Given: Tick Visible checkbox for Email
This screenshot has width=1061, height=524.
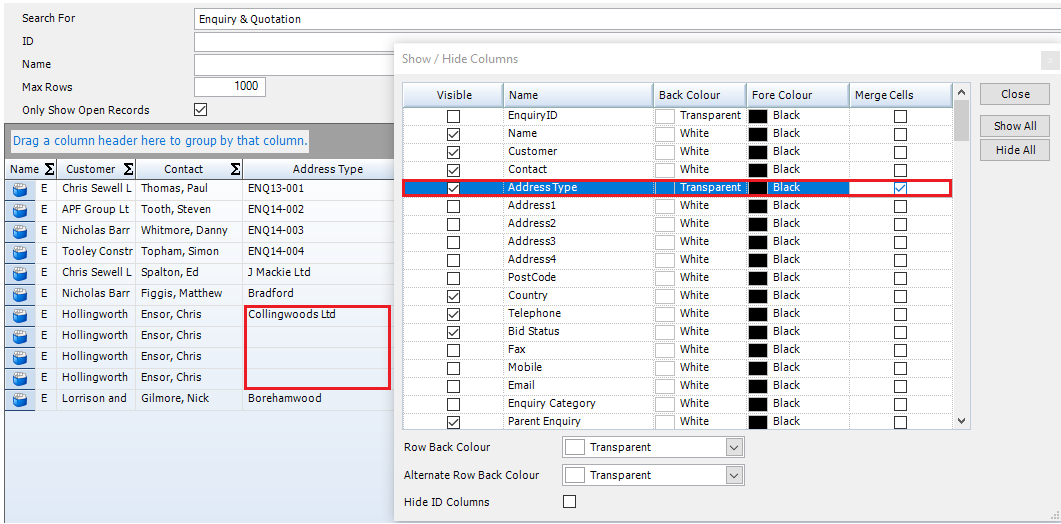Looking at the screenshot, I should 453,386.
